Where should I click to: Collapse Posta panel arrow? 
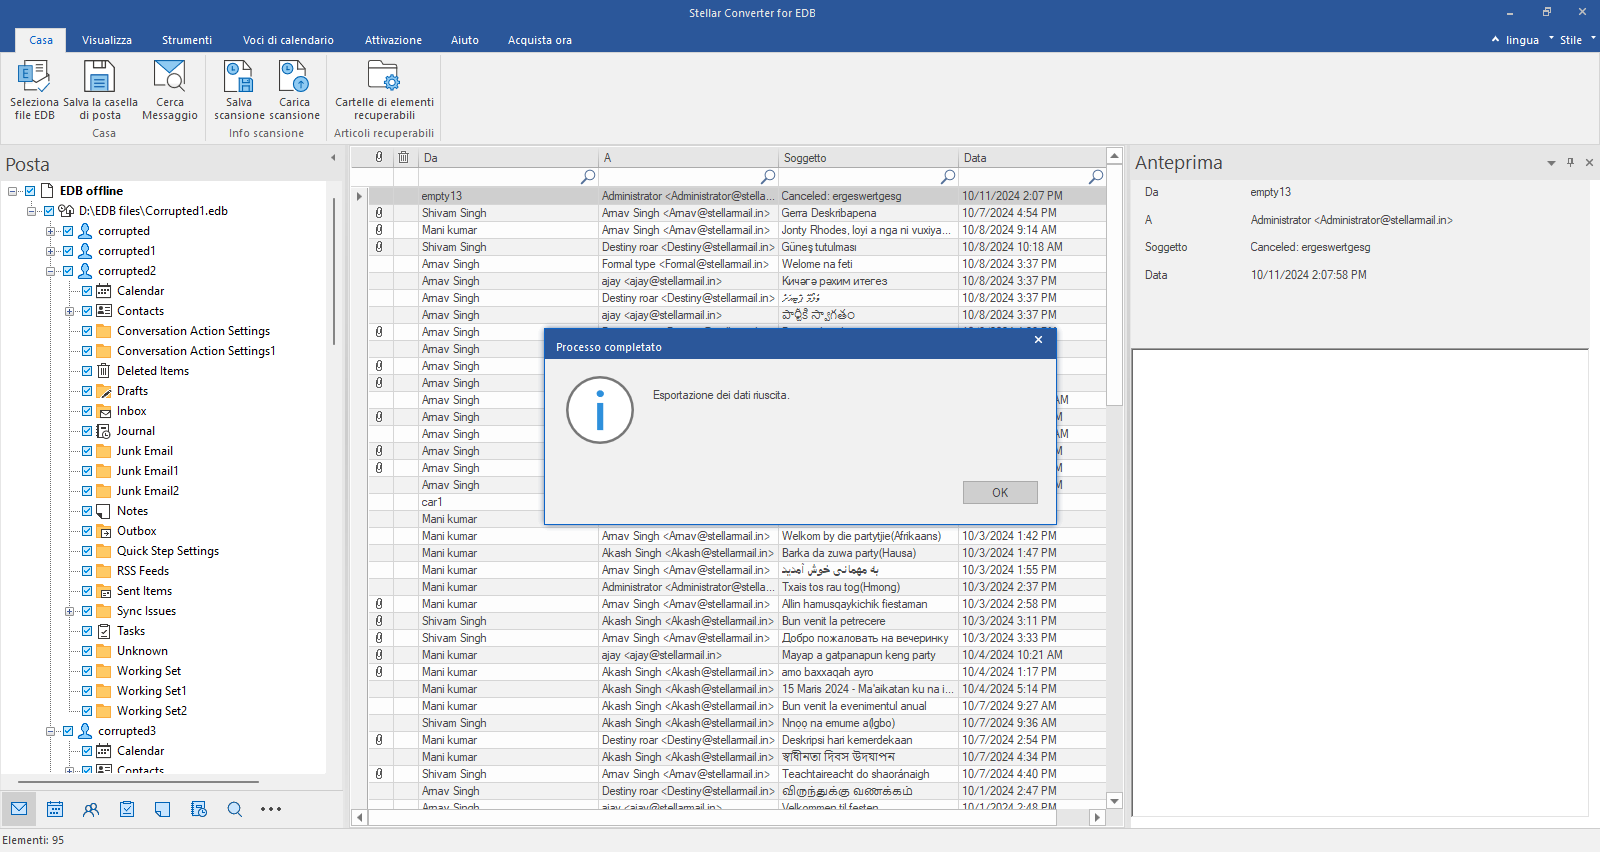[x=333, y=158]
